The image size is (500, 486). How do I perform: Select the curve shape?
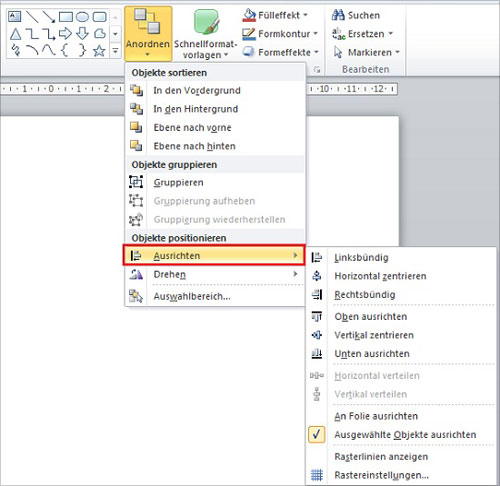pos(49,50)
